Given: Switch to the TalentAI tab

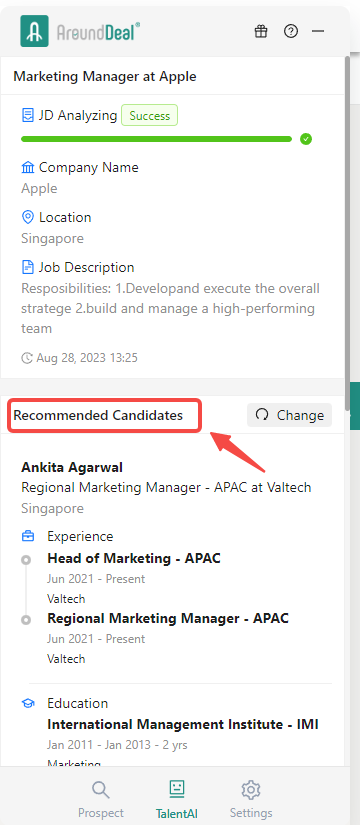Looking at the screenshot, I should (x=177, y=799).
